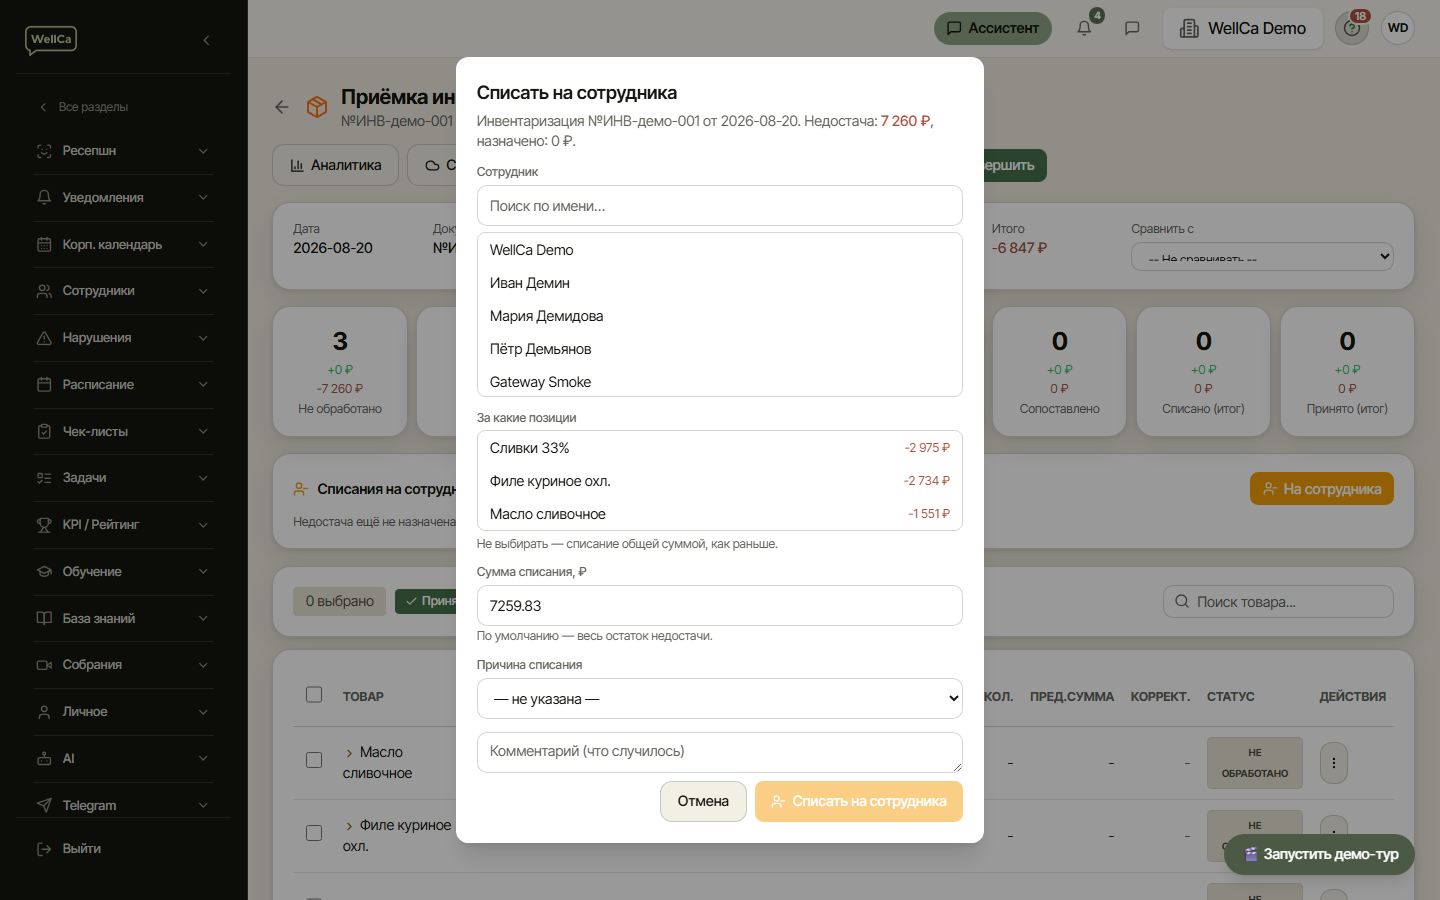Select the Филе куриное охл. position in dialog
Image resolution: width=1440 pixels, height=900 pixels.
720,481
